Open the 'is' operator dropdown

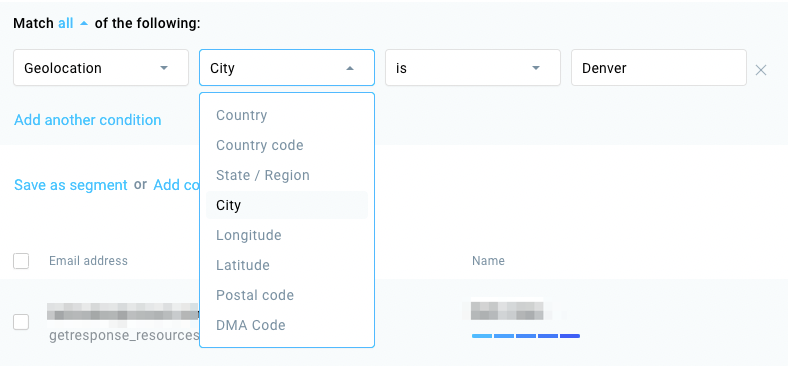point(473,68)
